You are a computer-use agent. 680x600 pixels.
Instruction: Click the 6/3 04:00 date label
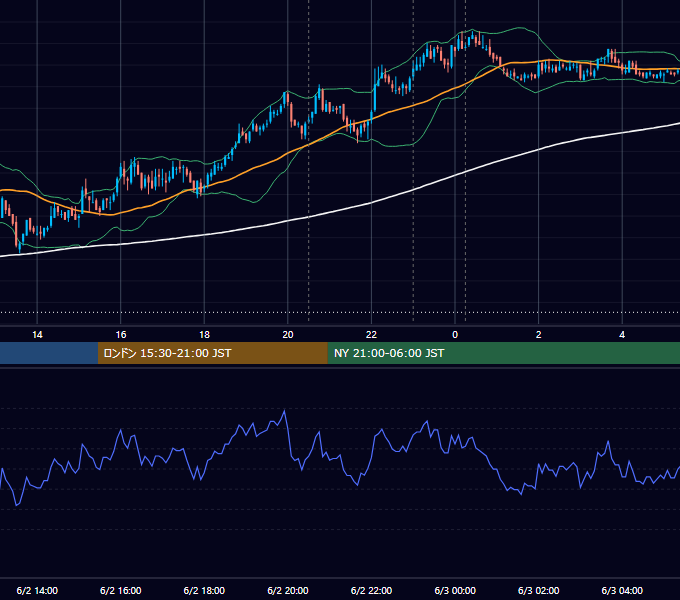tap(622, 590)
